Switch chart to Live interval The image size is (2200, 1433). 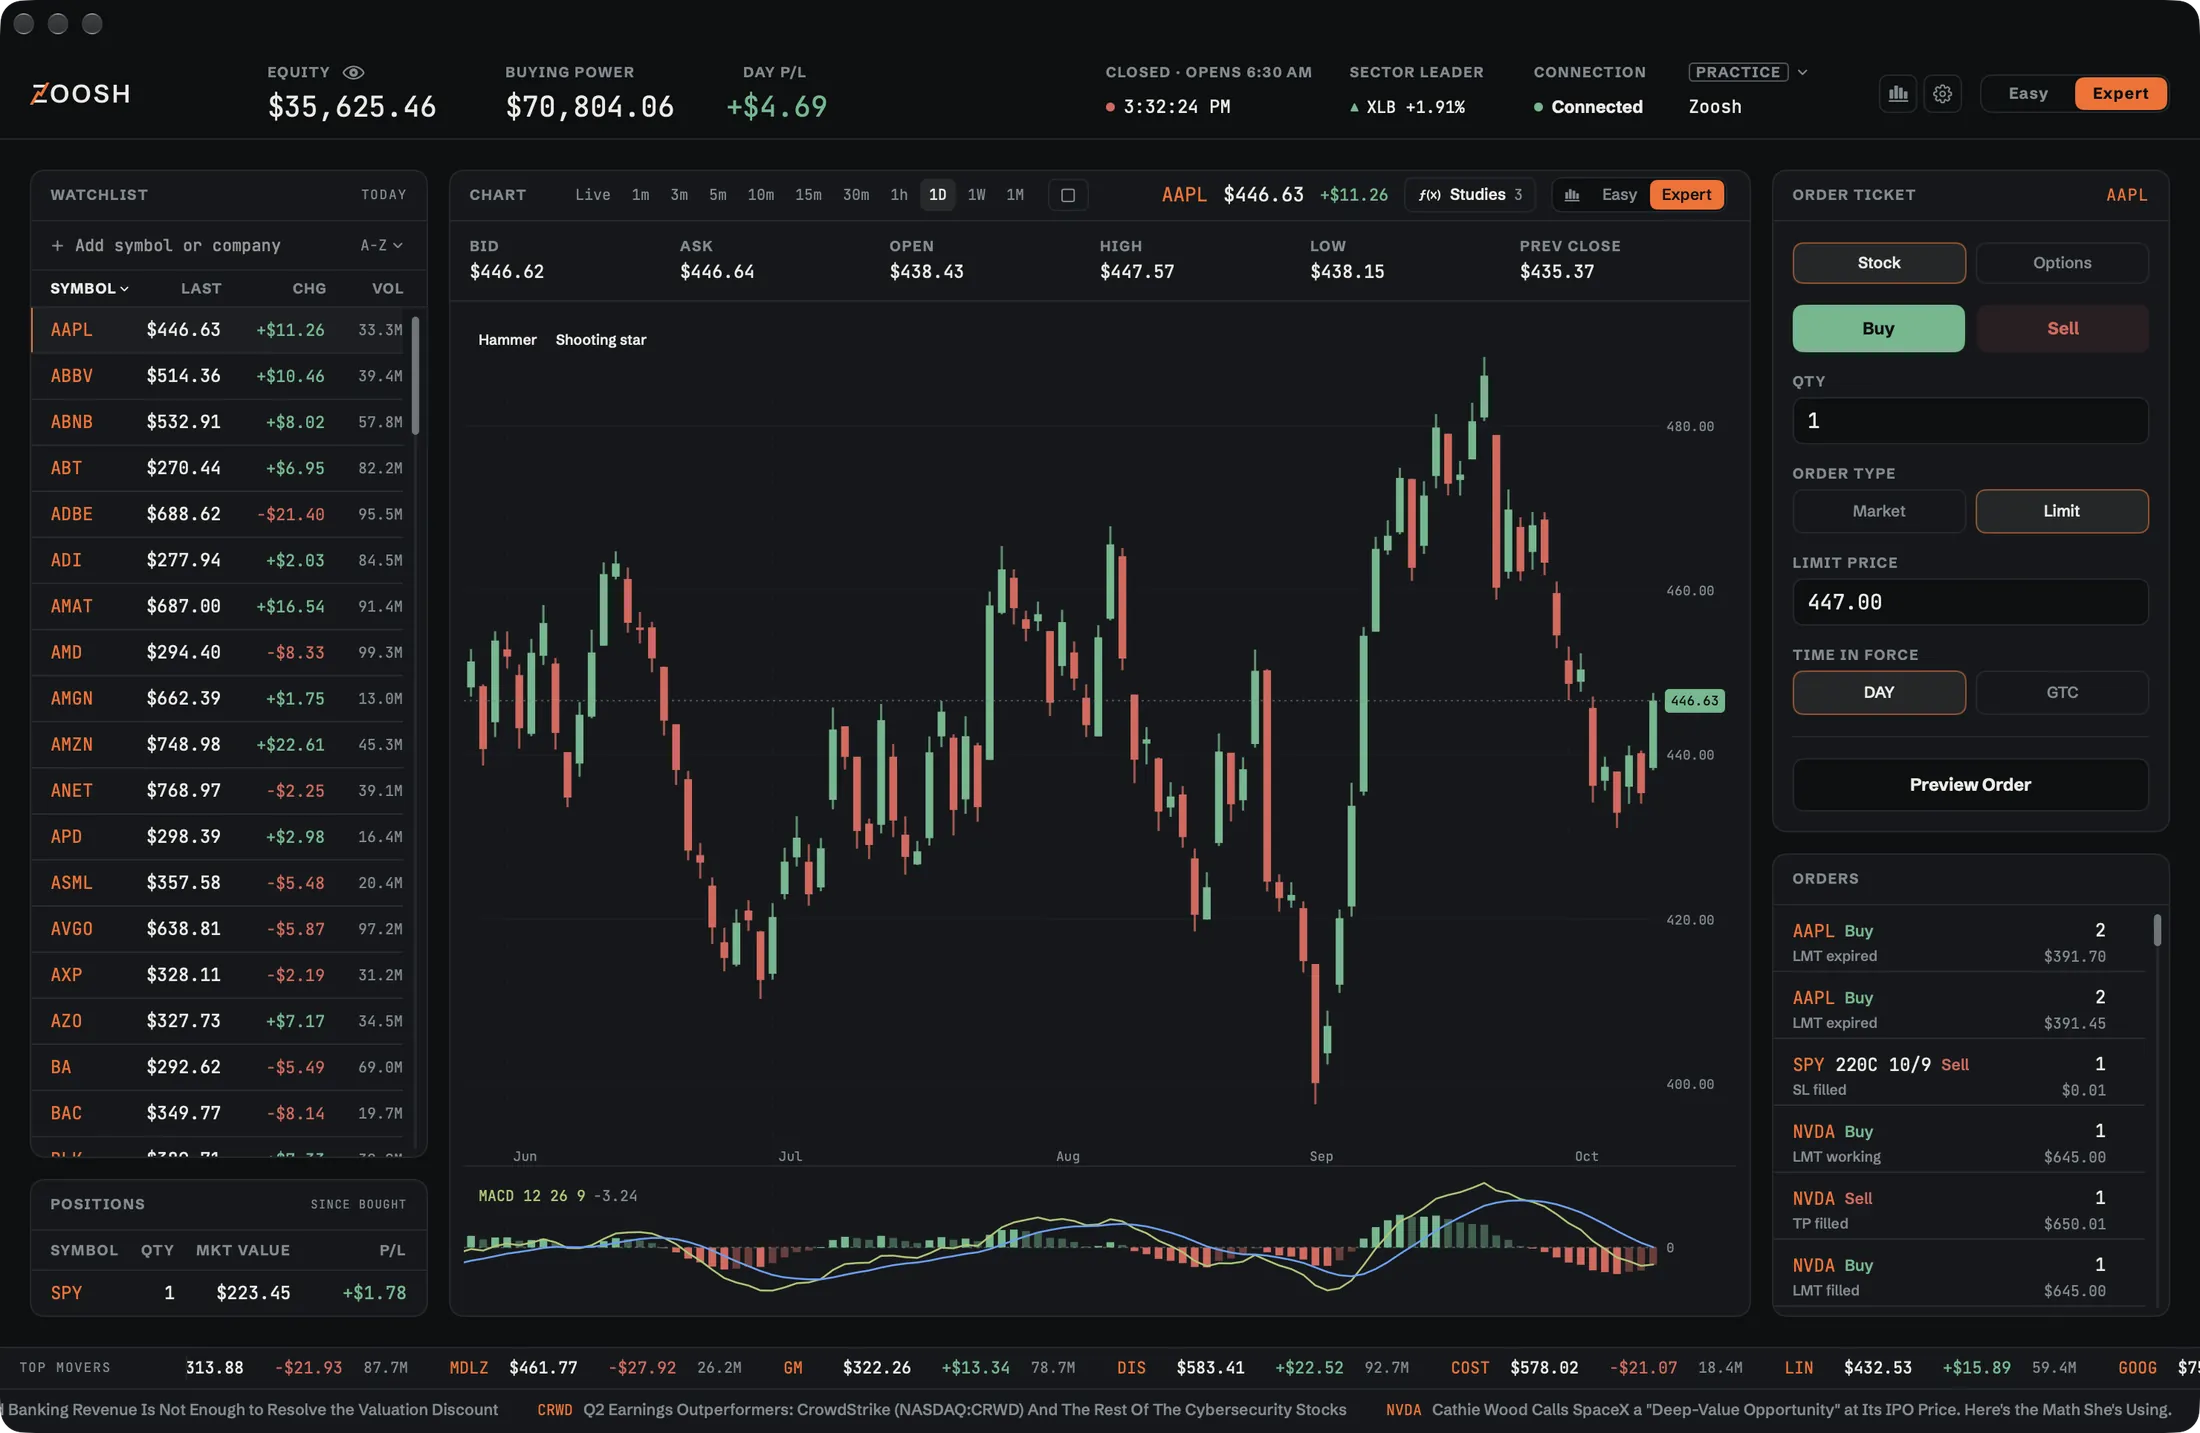pos(592,195)
